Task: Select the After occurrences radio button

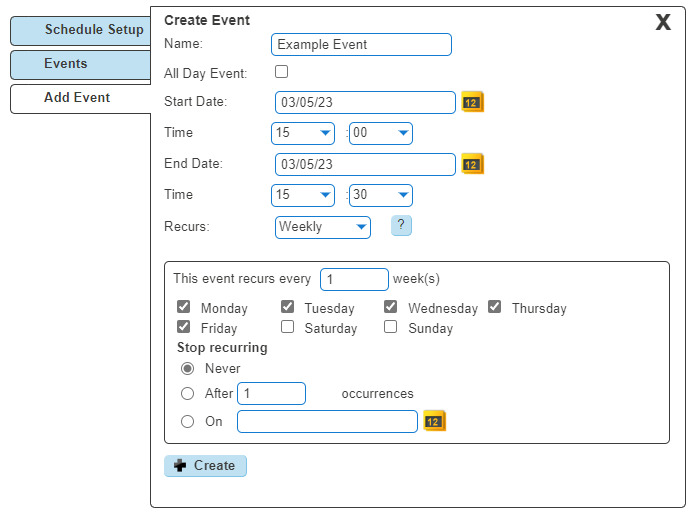Action: point(188,393)
